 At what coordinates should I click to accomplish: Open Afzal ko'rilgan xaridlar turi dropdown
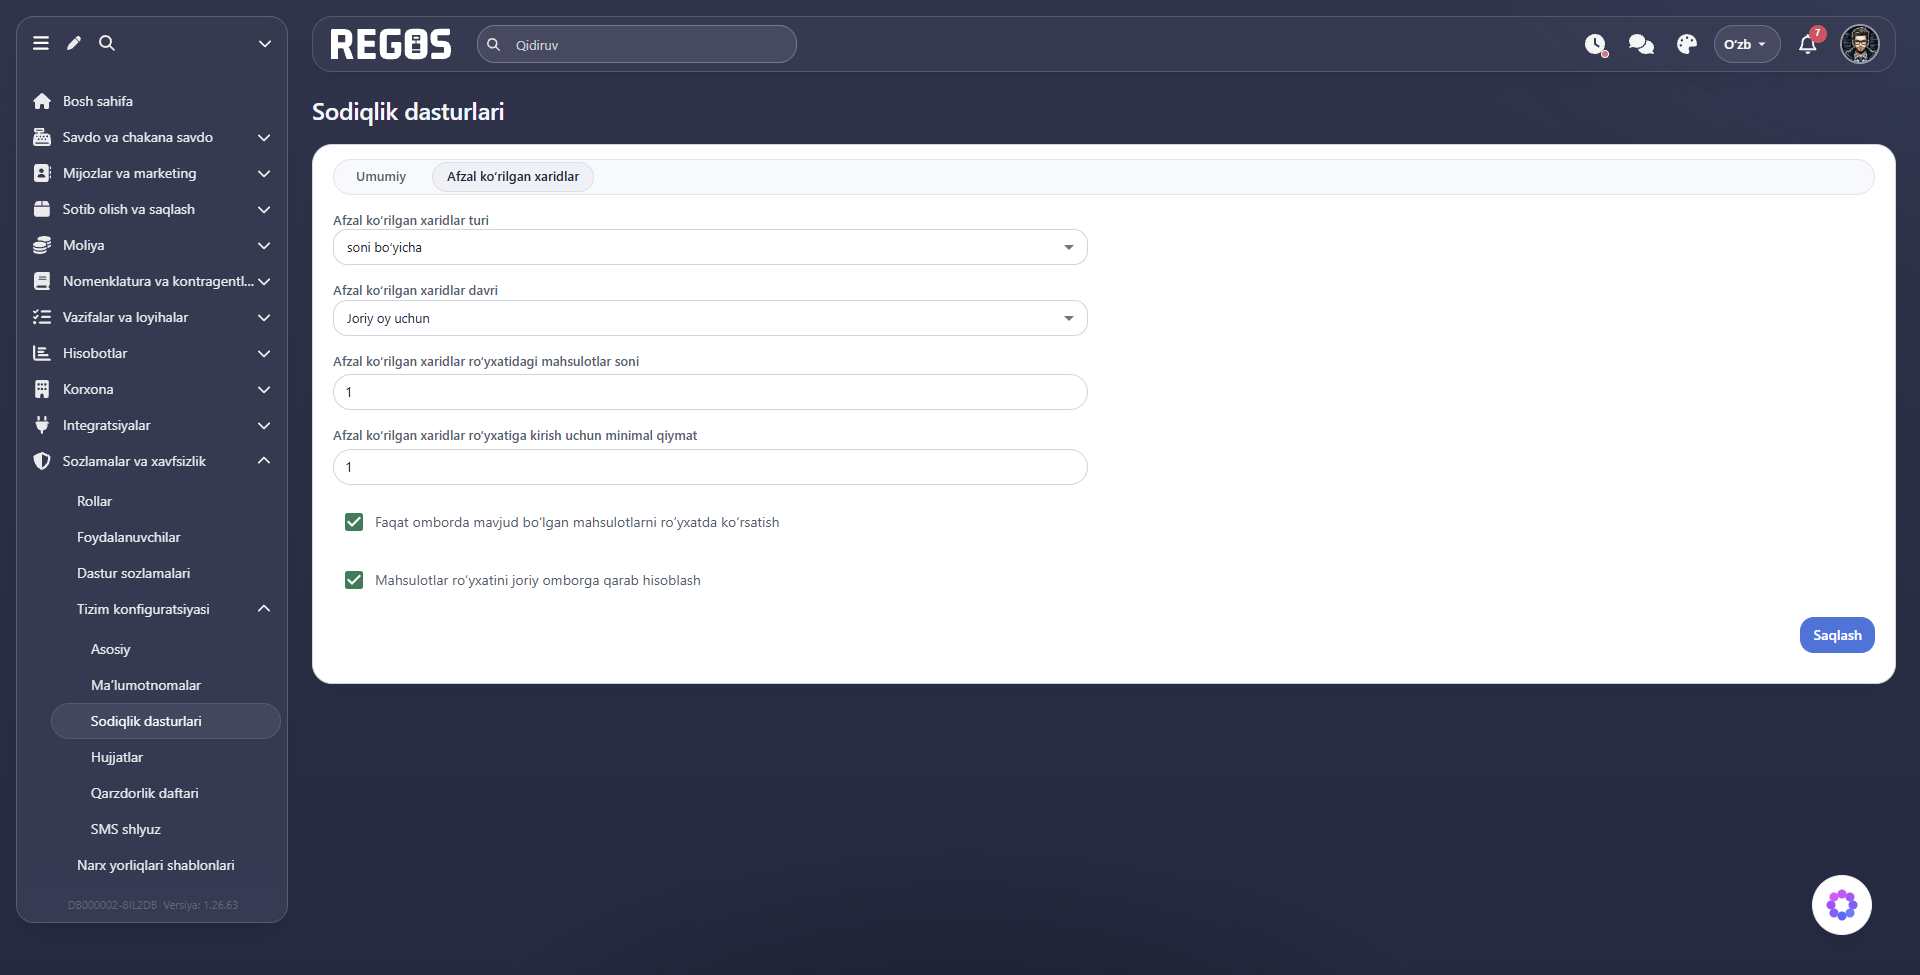coord(710,247)
